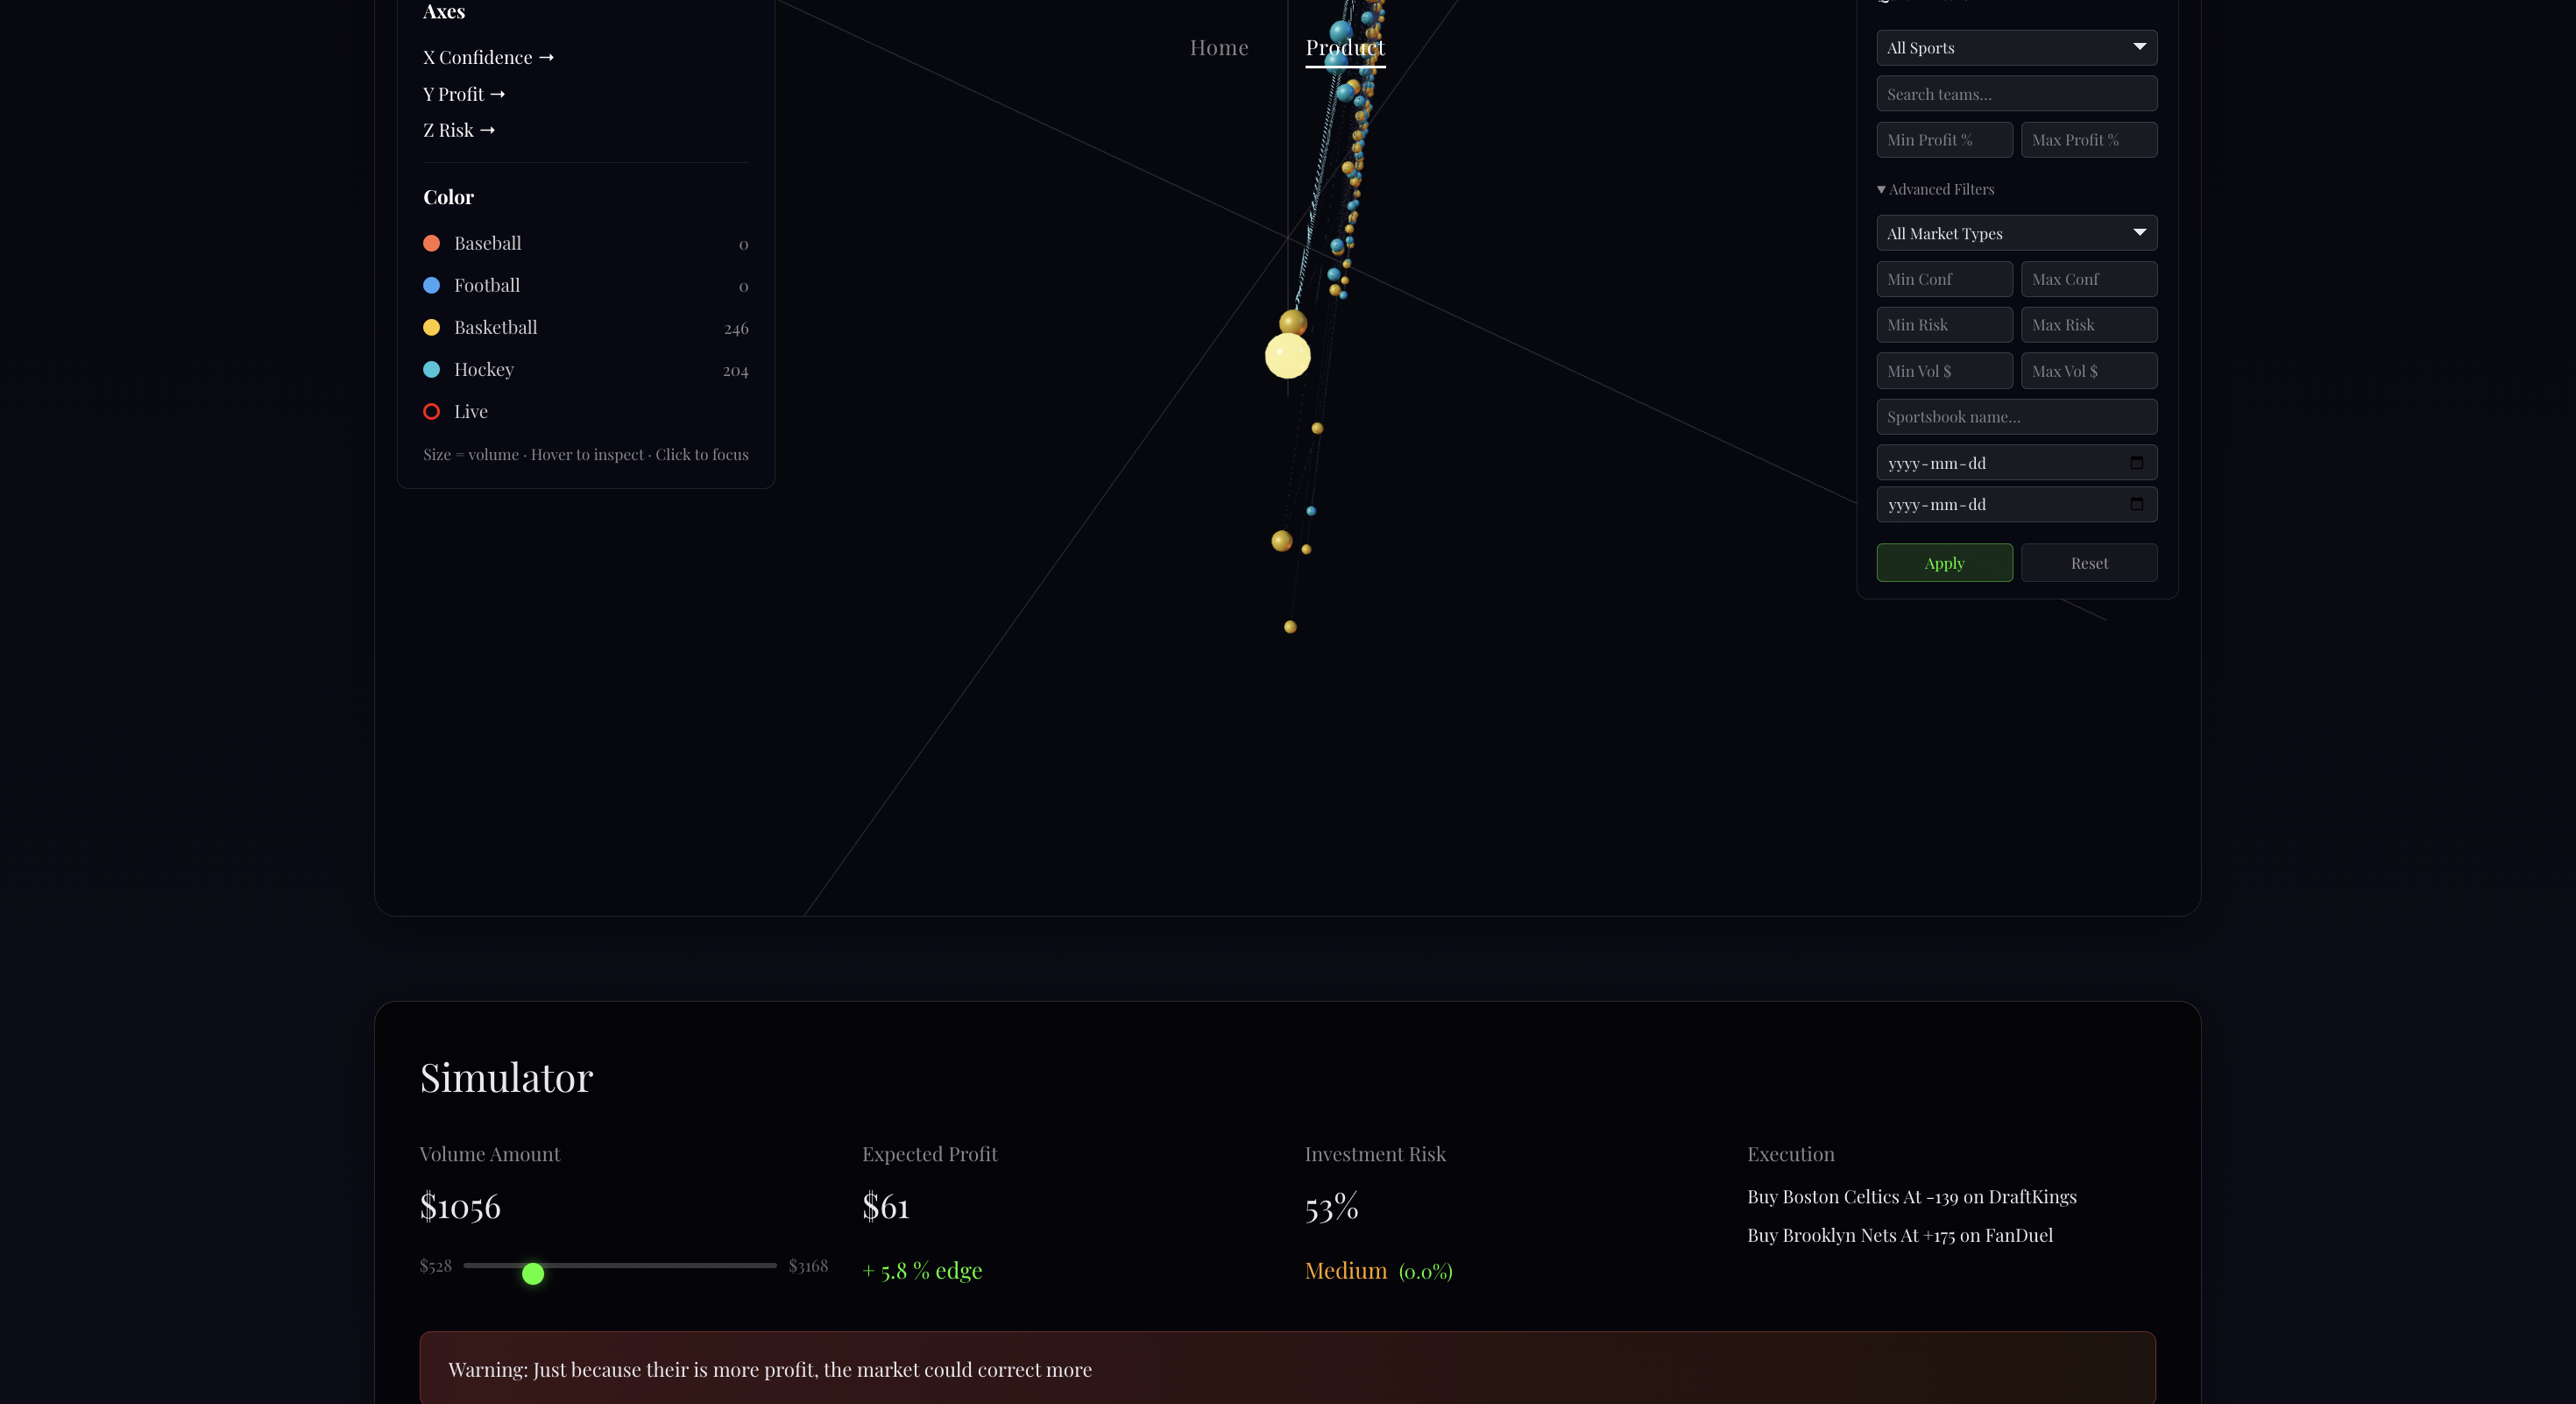
Task: Change the Z Risk axis mapping
Action: pos(458,130)
